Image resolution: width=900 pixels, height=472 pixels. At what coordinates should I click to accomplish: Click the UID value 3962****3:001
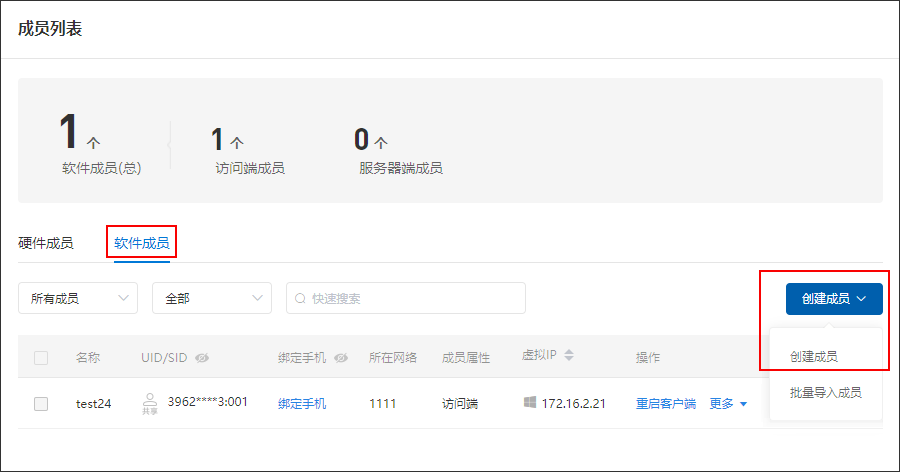tap(207, 401)
